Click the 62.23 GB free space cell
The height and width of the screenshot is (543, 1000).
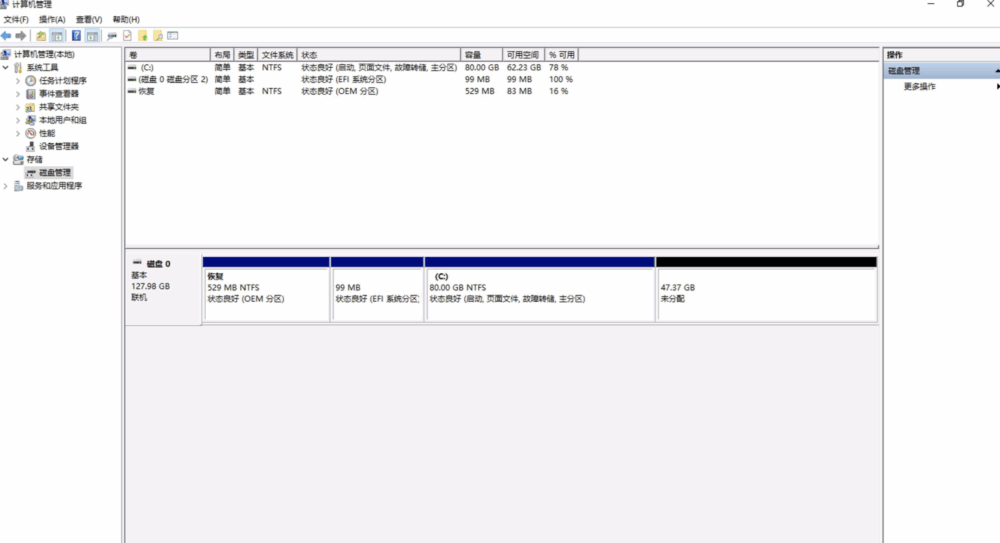524,68
